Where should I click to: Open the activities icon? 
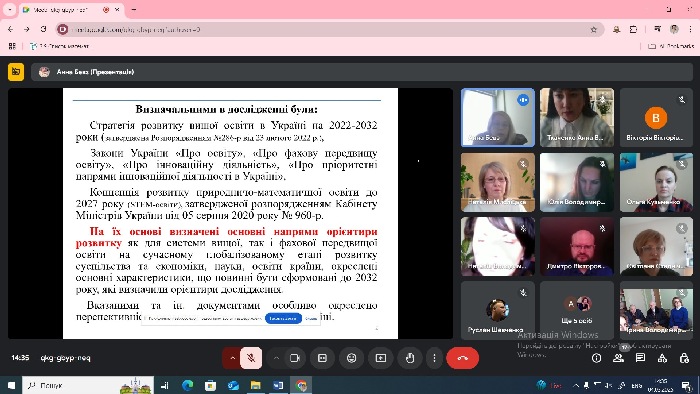(x=662, y=358)
